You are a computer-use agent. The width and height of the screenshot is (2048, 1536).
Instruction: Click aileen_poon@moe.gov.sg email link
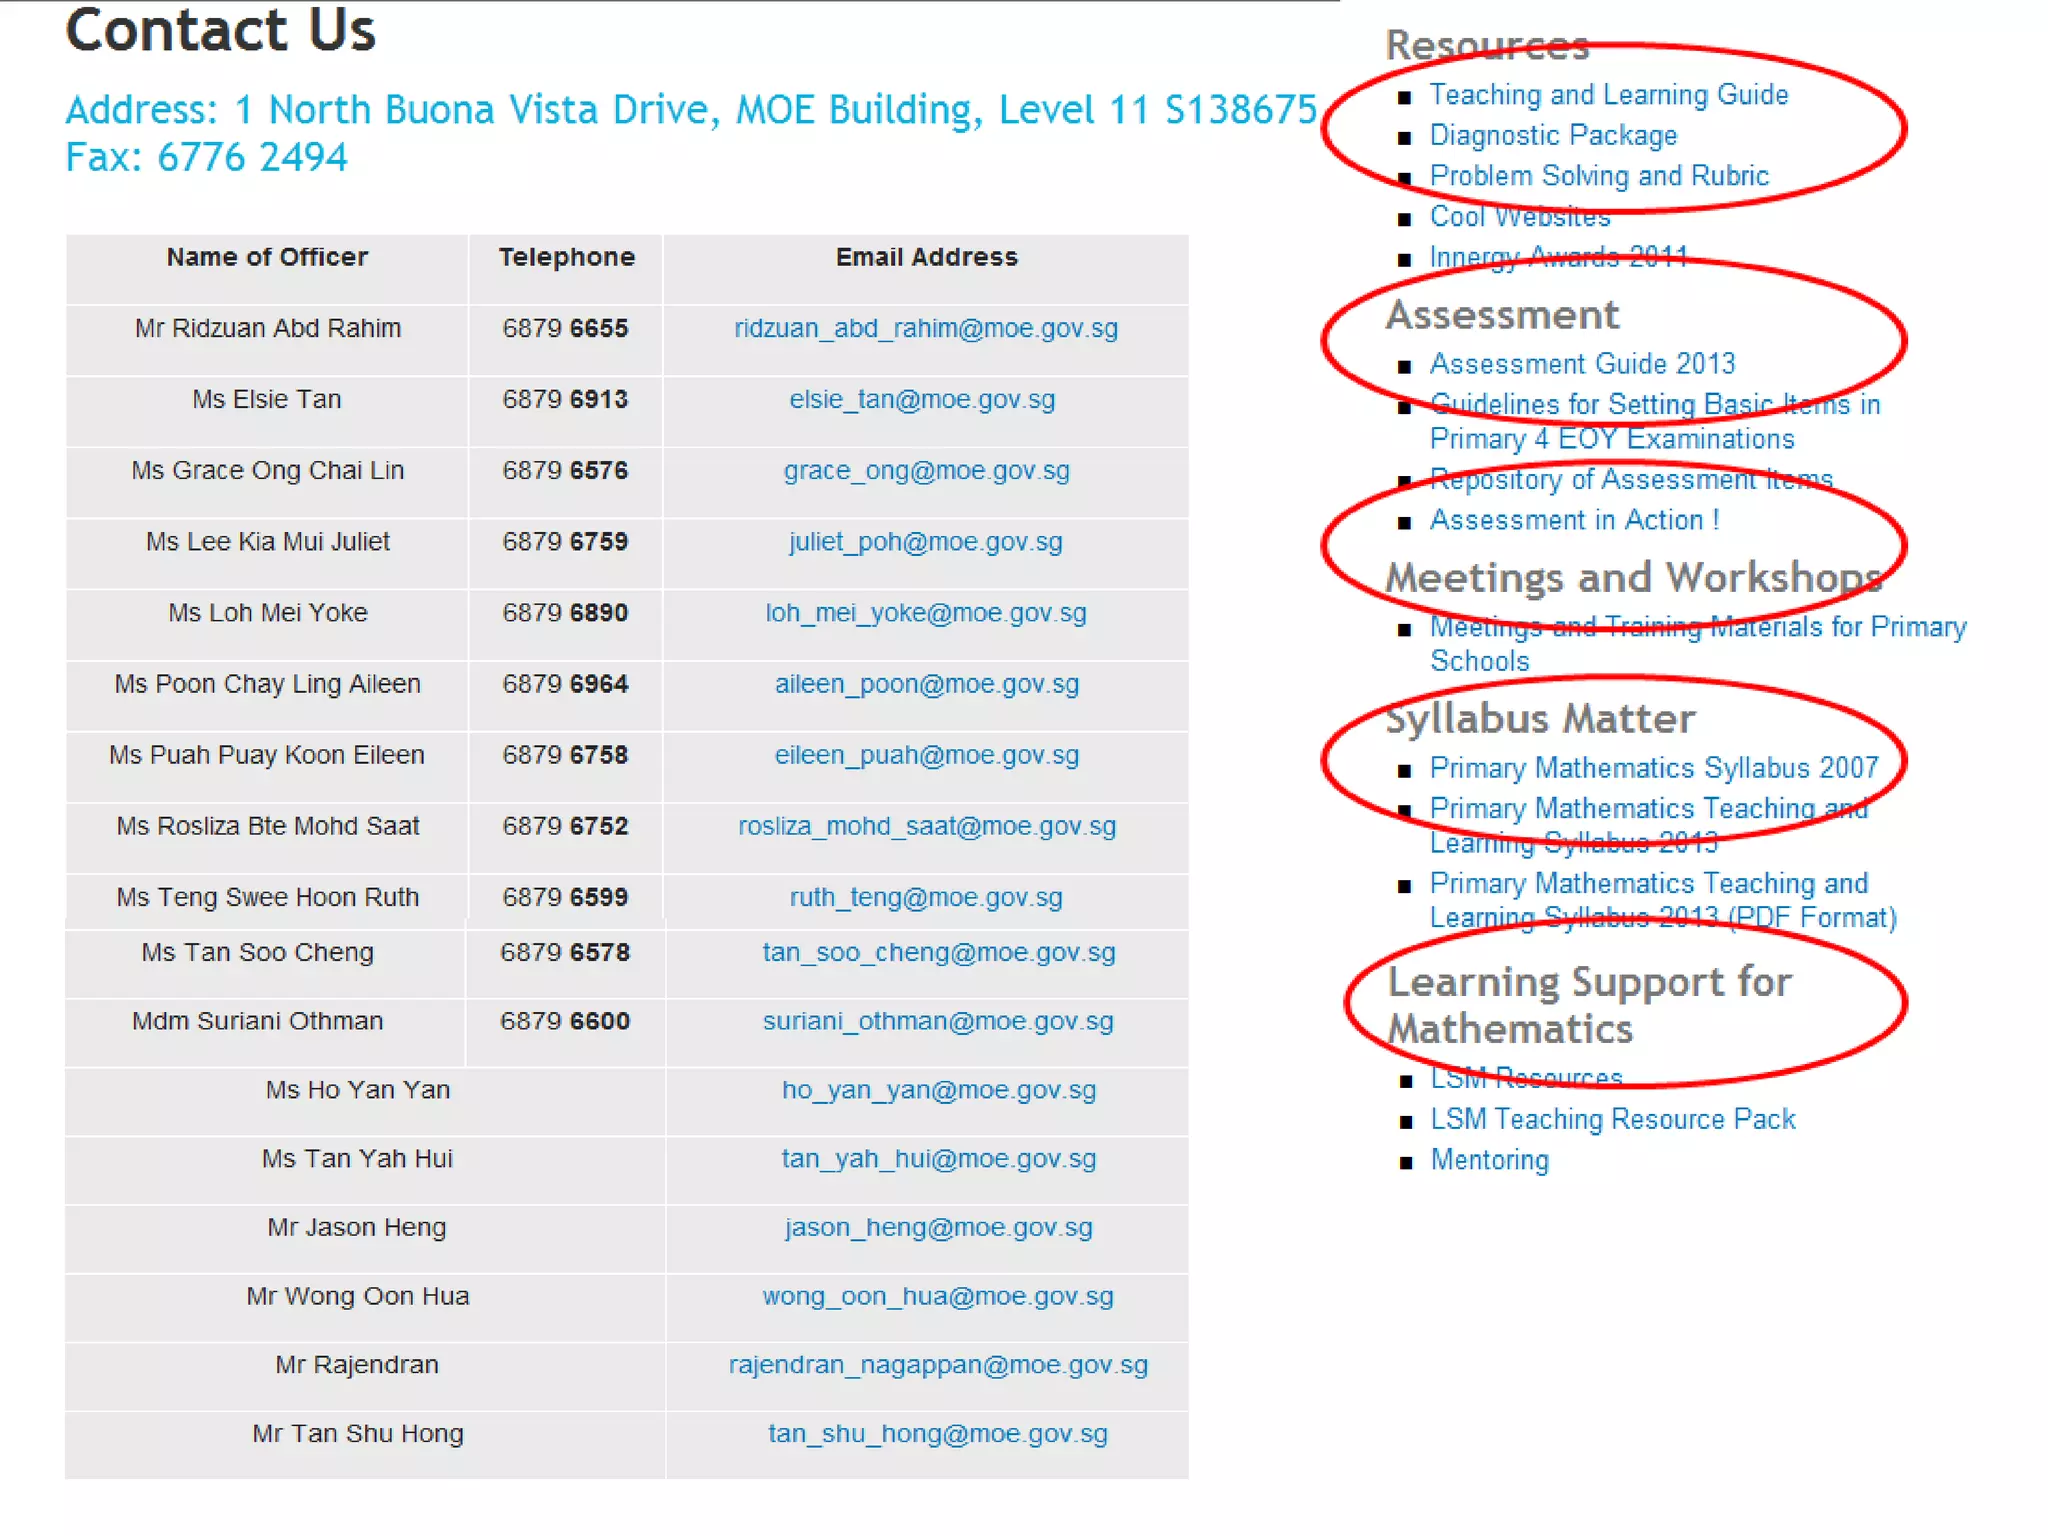[x=926, y=684]
